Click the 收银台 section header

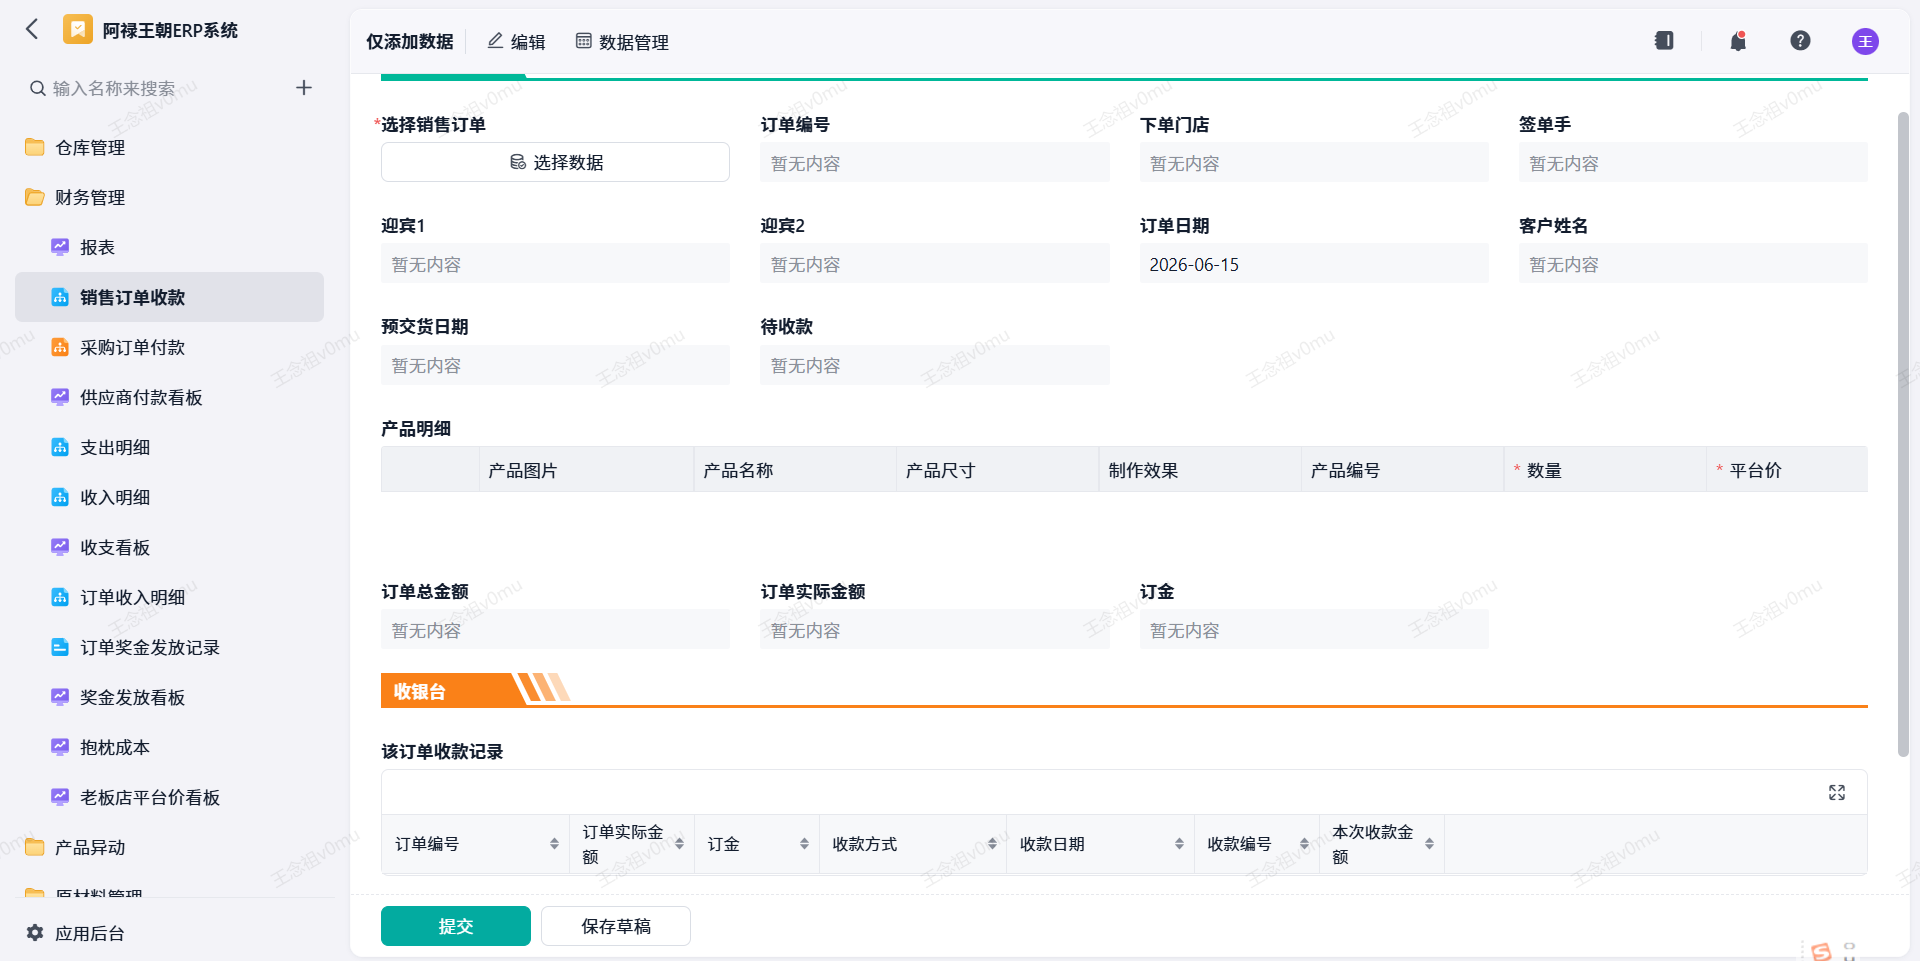[x=419, y=691]
